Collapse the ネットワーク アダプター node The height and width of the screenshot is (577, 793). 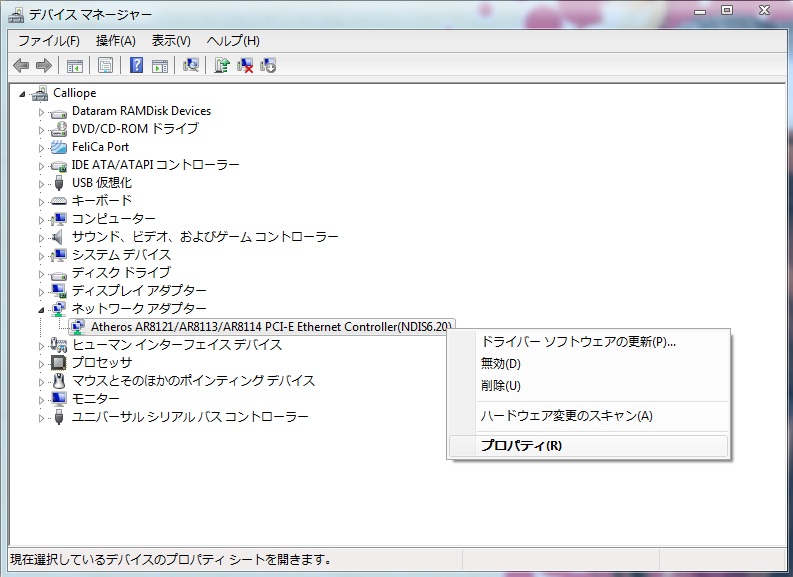[x=41, y=310]
